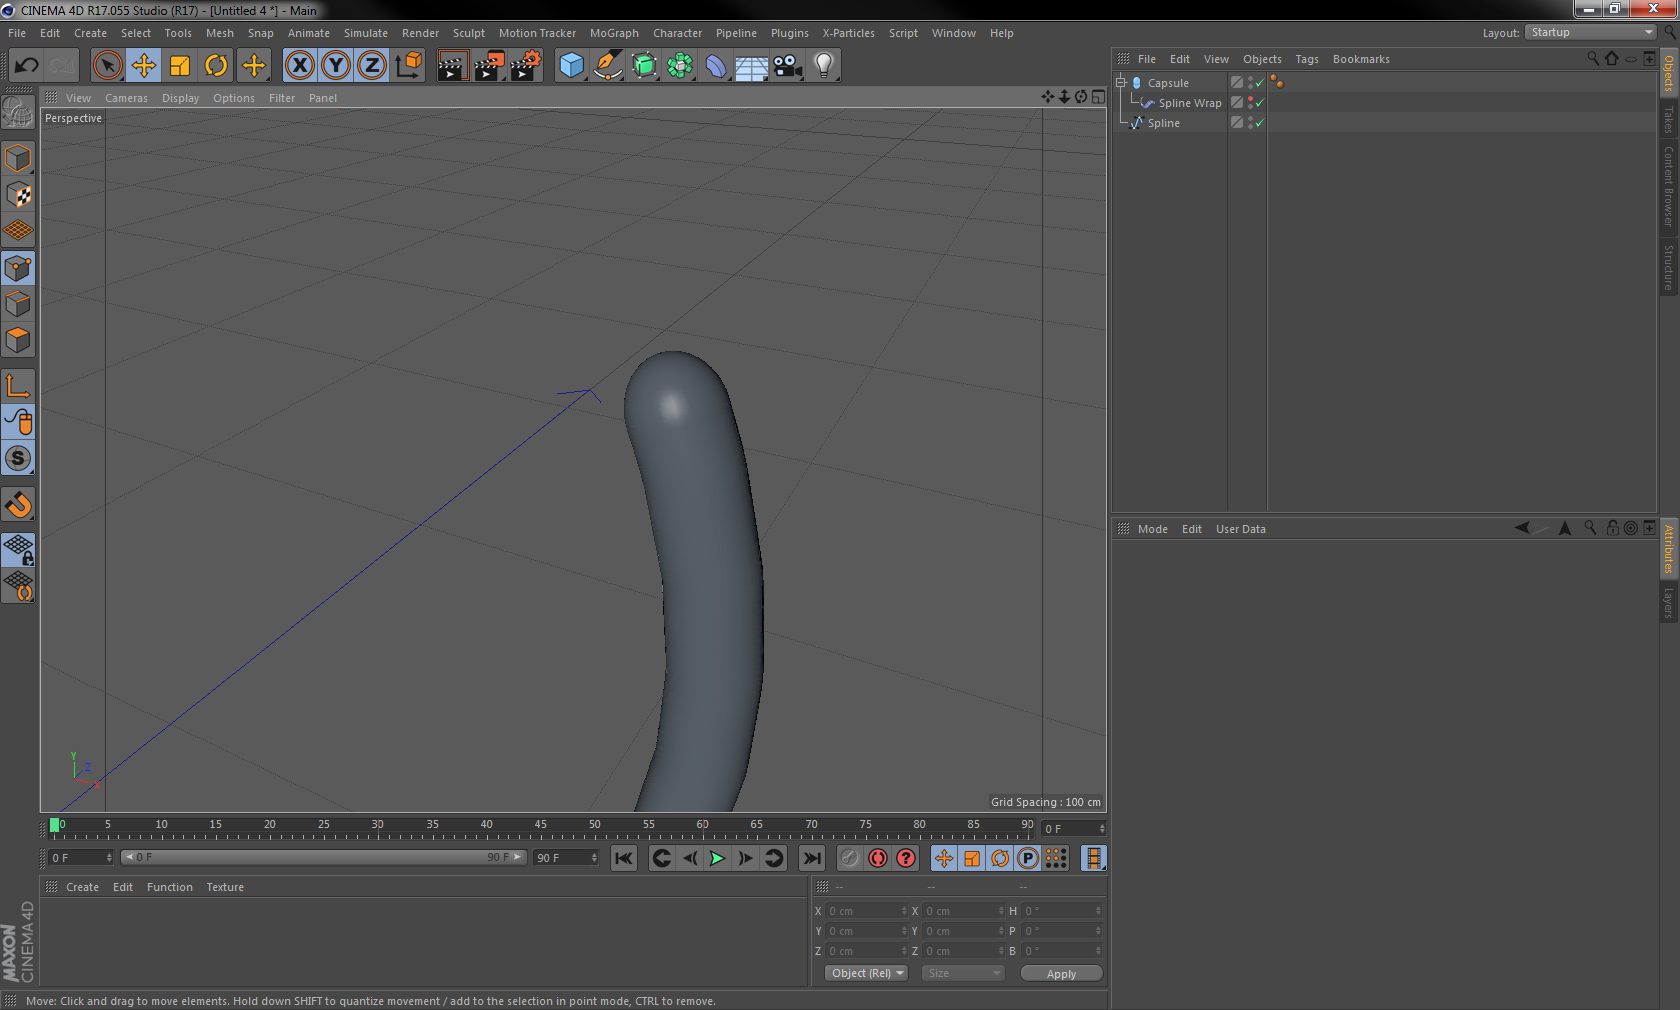Activate the Scale tool
The width and height of the screenshot is (1680, 1010).
tap(180, 66)
